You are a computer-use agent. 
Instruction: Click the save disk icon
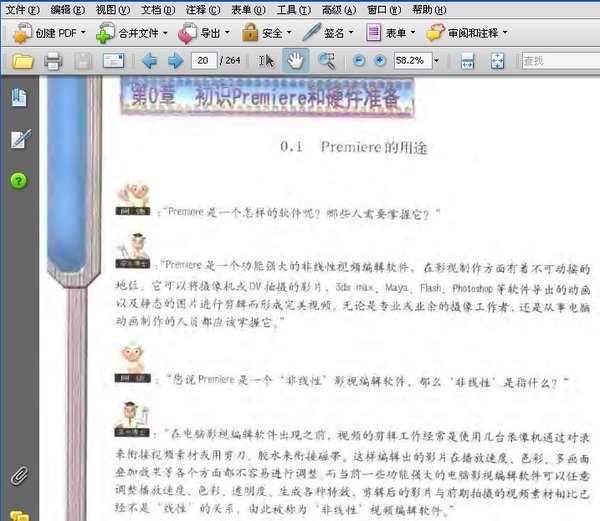tap(83, 61)
